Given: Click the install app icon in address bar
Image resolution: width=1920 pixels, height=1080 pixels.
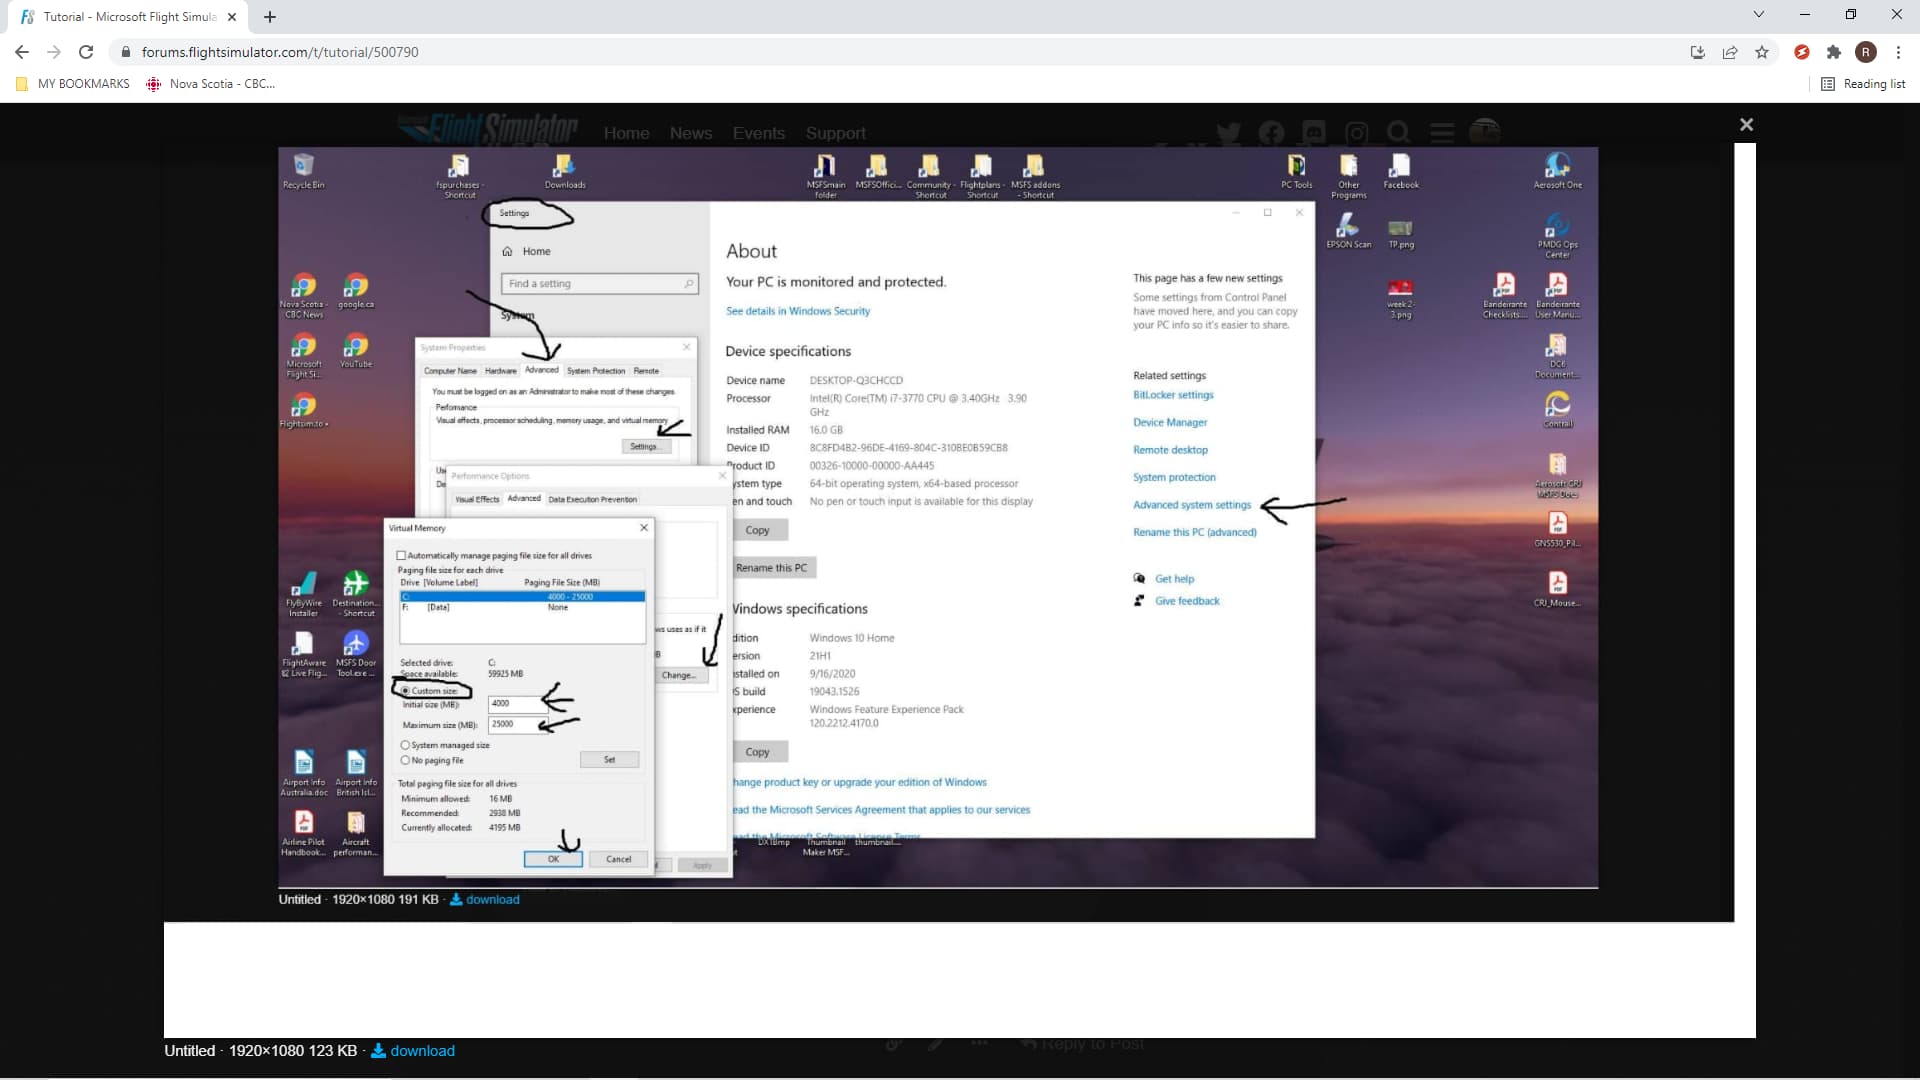Looking at the screenshot, I should (x=1697, y=52).
